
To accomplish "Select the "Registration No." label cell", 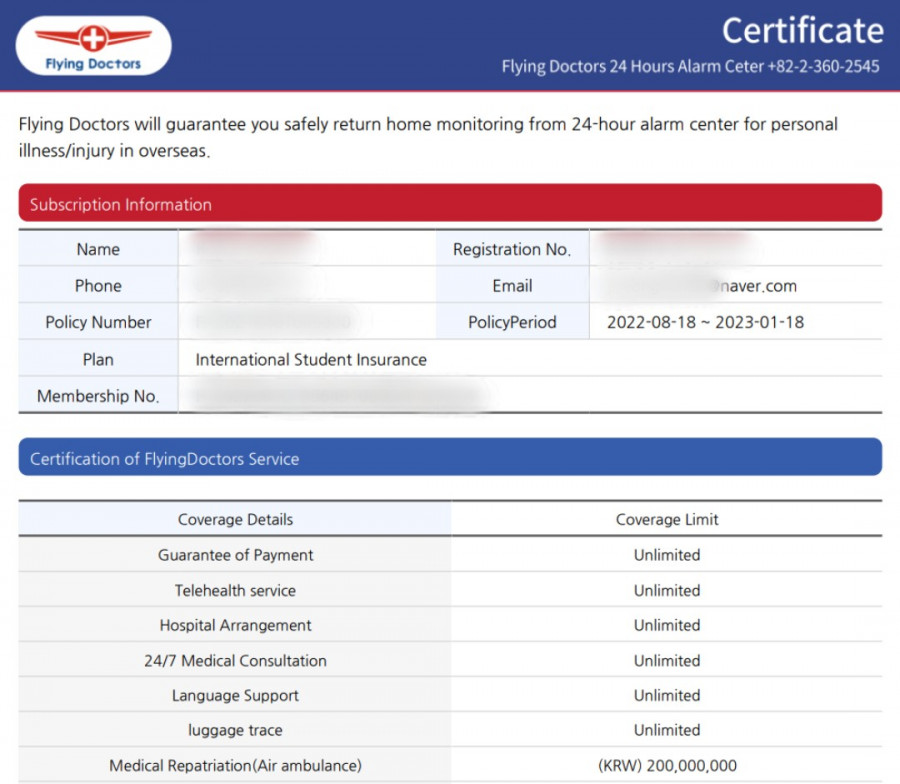I will (x=512, y=249).
